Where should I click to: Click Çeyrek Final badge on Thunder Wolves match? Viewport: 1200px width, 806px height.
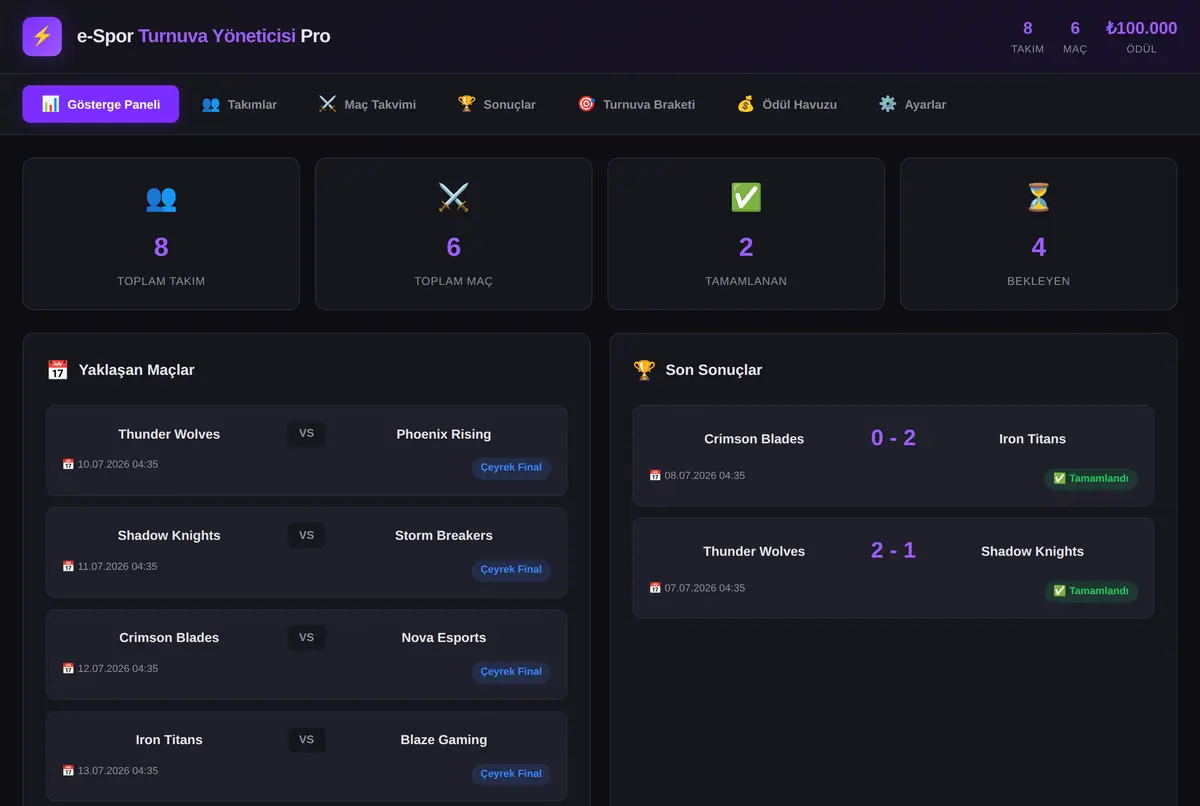tap(511, 467)
